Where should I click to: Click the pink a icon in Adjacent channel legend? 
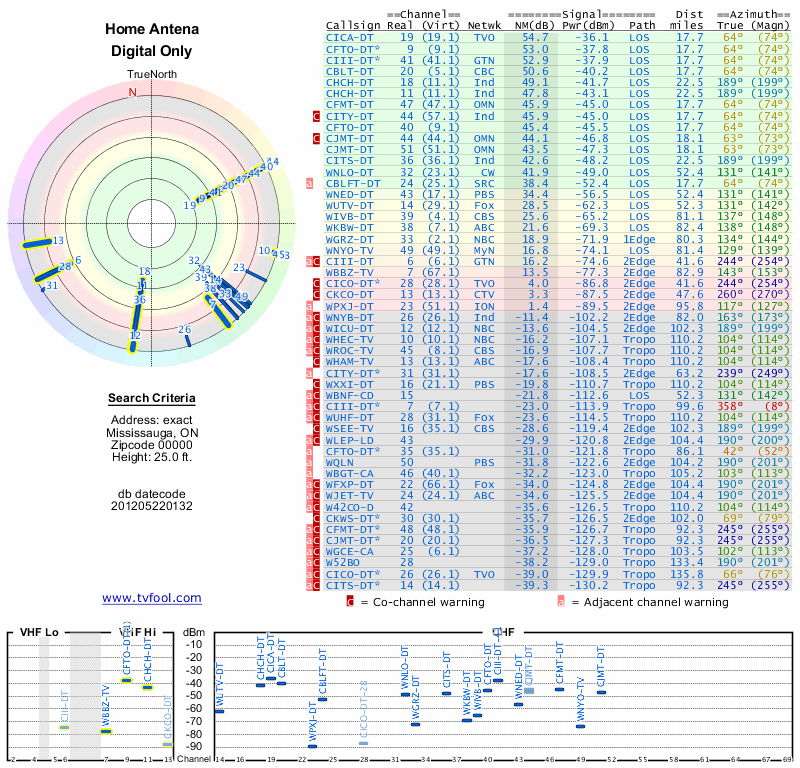561,602
